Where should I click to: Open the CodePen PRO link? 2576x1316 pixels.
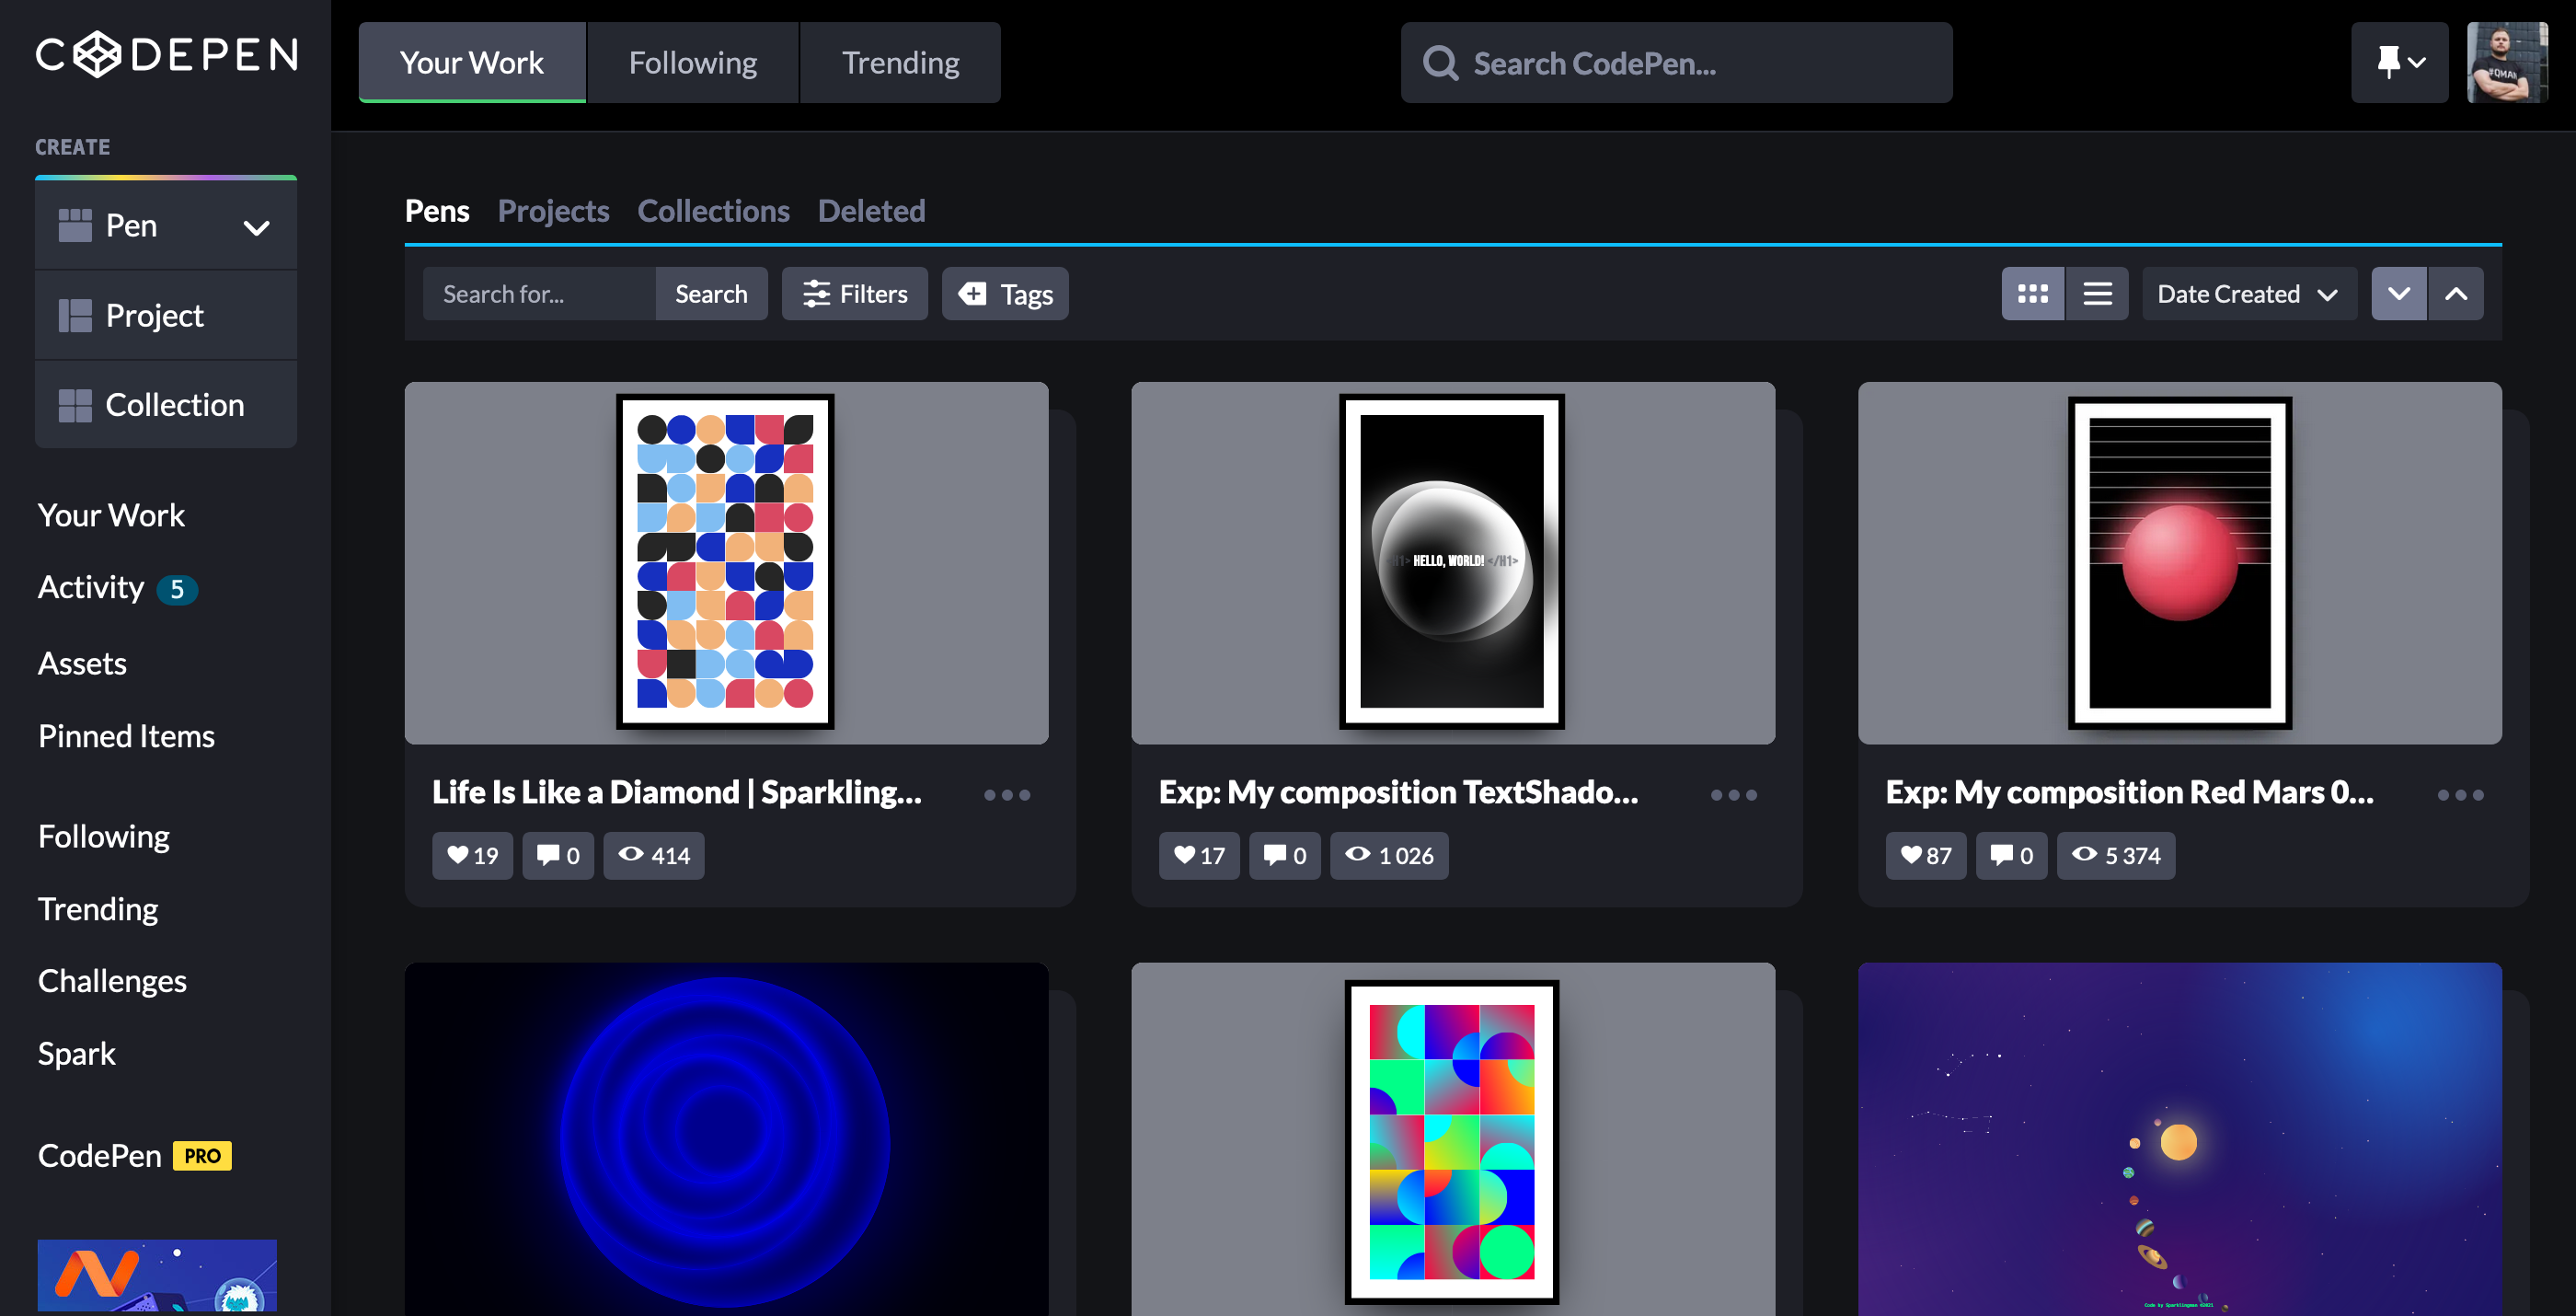[135, 1155]
